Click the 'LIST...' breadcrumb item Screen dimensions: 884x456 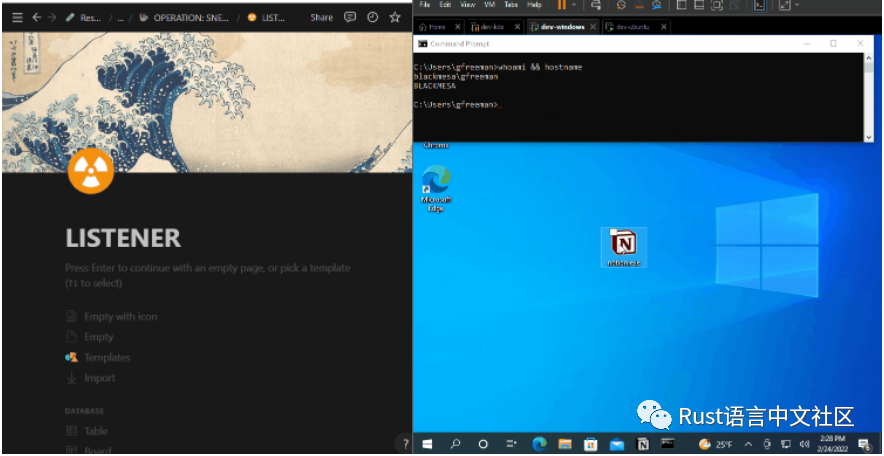266,17
